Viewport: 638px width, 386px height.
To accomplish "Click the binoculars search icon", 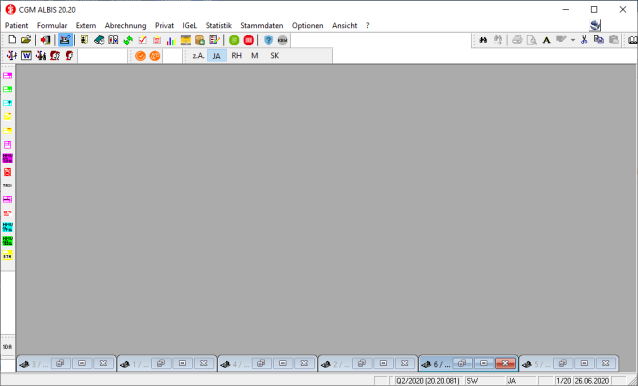I will click(483, 40).
